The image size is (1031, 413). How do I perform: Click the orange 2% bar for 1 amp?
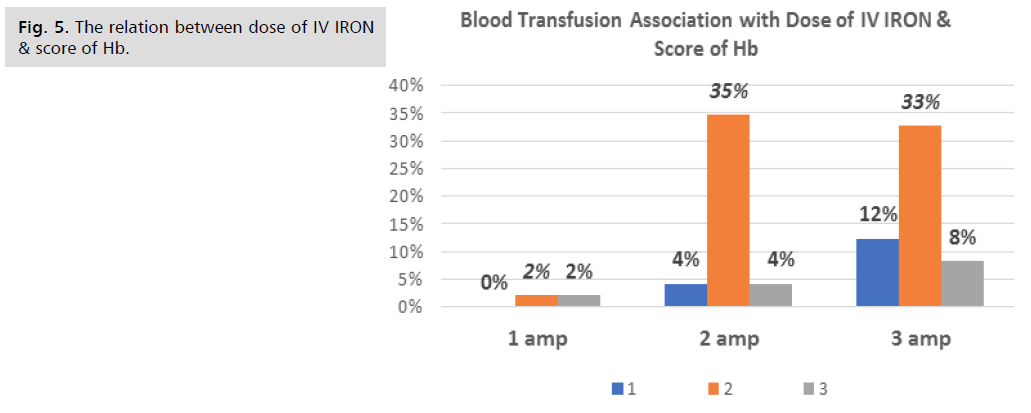[536, 301]
